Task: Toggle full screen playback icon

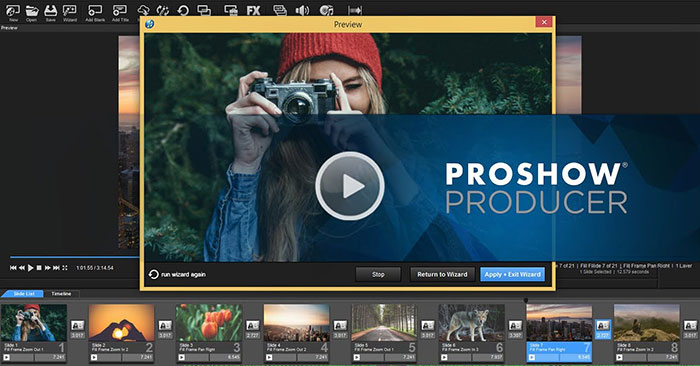Action: [x=65, y=268]
